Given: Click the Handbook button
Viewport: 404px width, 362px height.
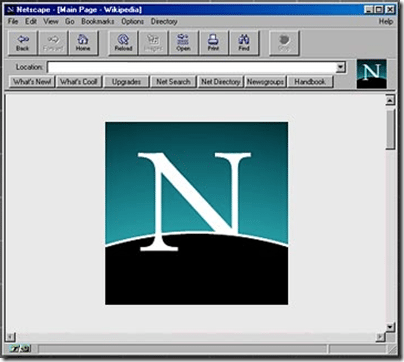Looking at the screenshot, I should [x=310, y=82].
